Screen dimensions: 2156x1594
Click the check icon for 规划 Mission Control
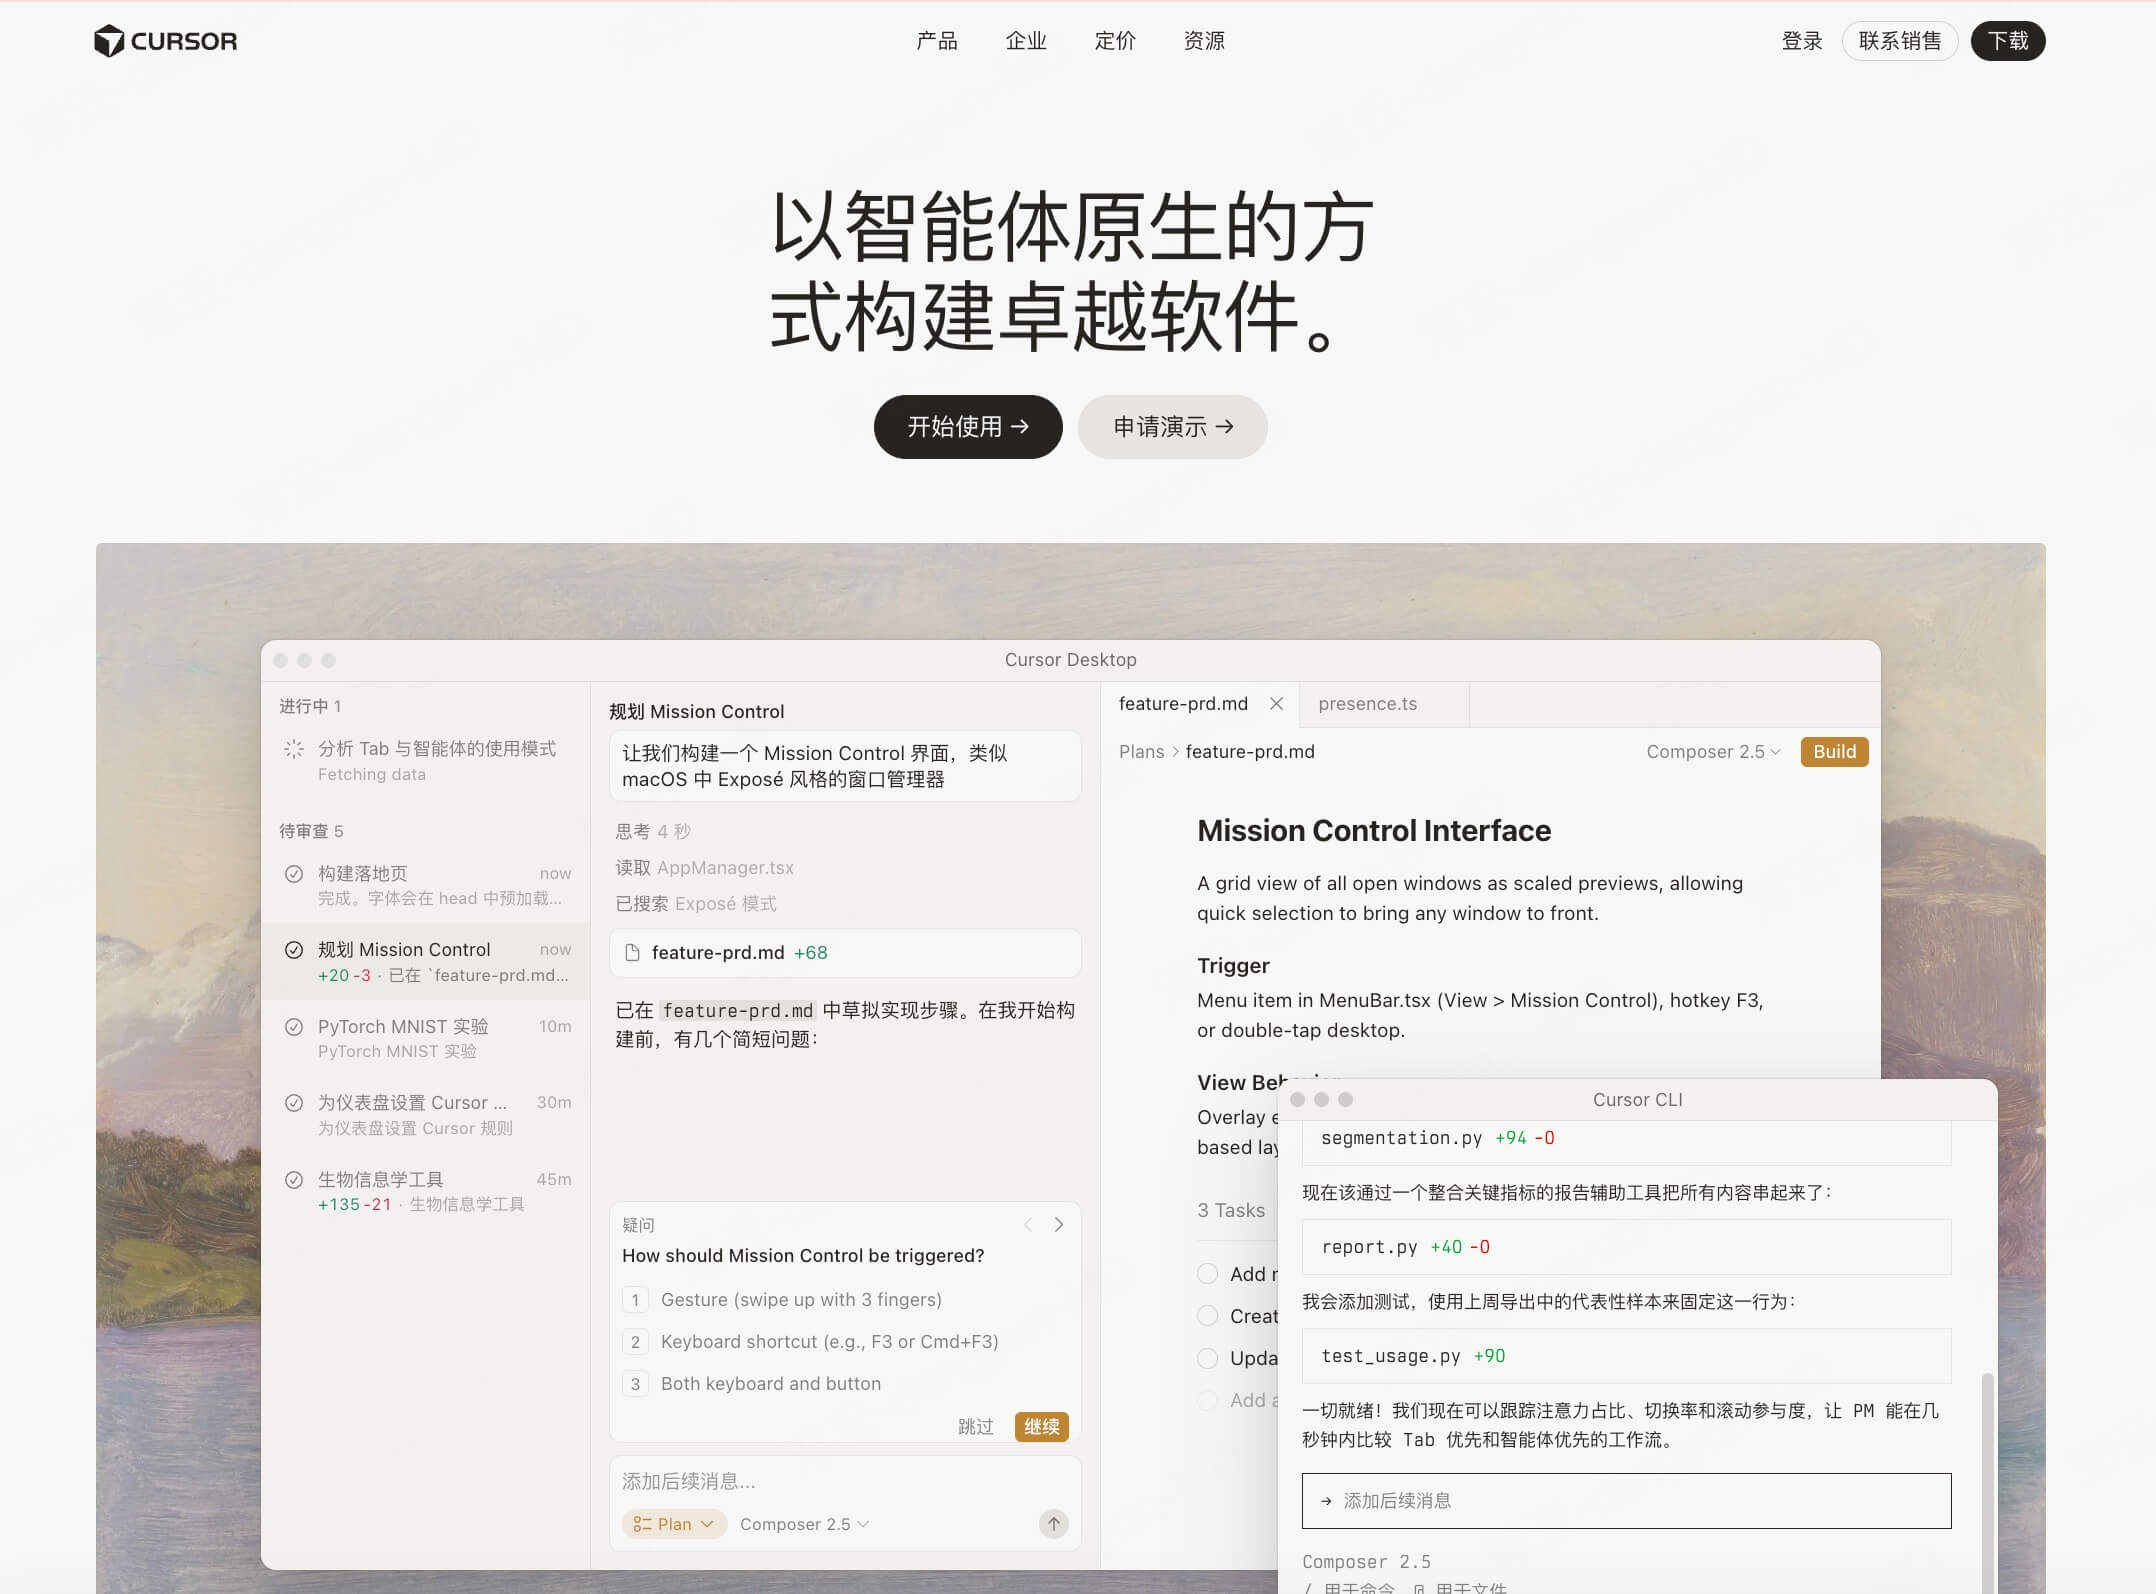294,950
